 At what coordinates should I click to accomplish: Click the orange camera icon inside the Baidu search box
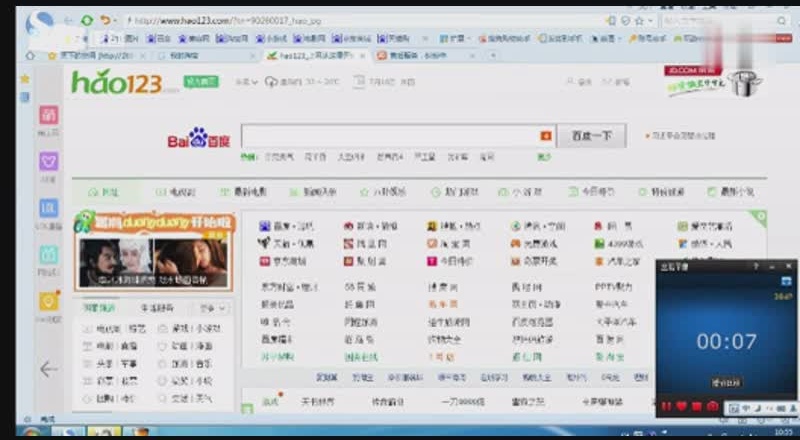coord(545,136)
